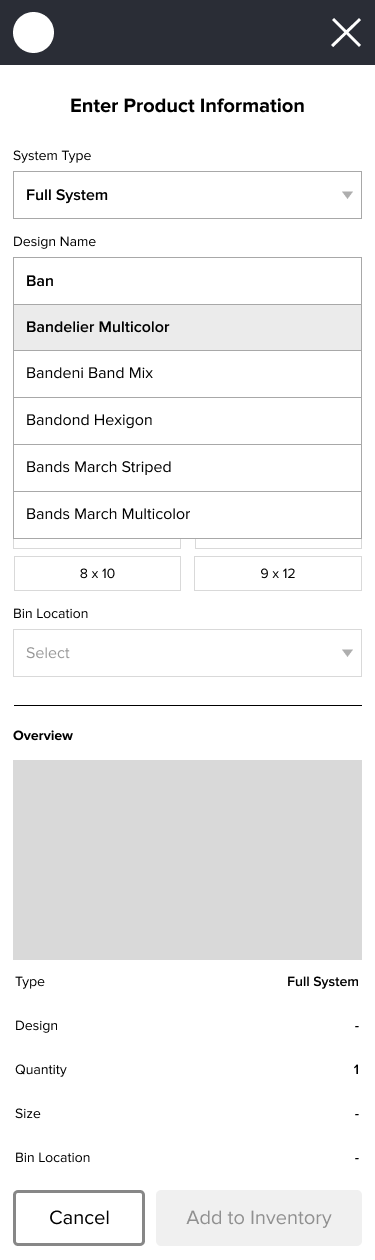
Task: Click the Bin Location dropdown arrow
Action: pyautogui.click(x=347, y=653)
